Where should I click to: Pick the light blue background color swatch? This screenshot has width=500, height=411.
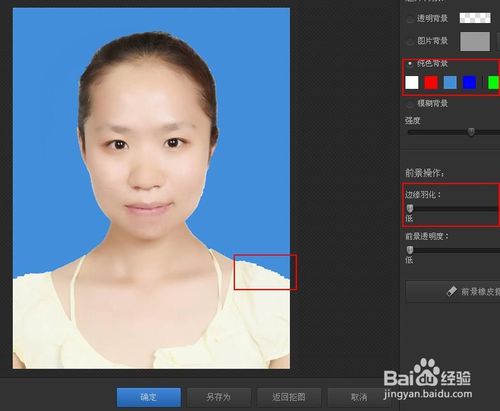click(450, 82)
